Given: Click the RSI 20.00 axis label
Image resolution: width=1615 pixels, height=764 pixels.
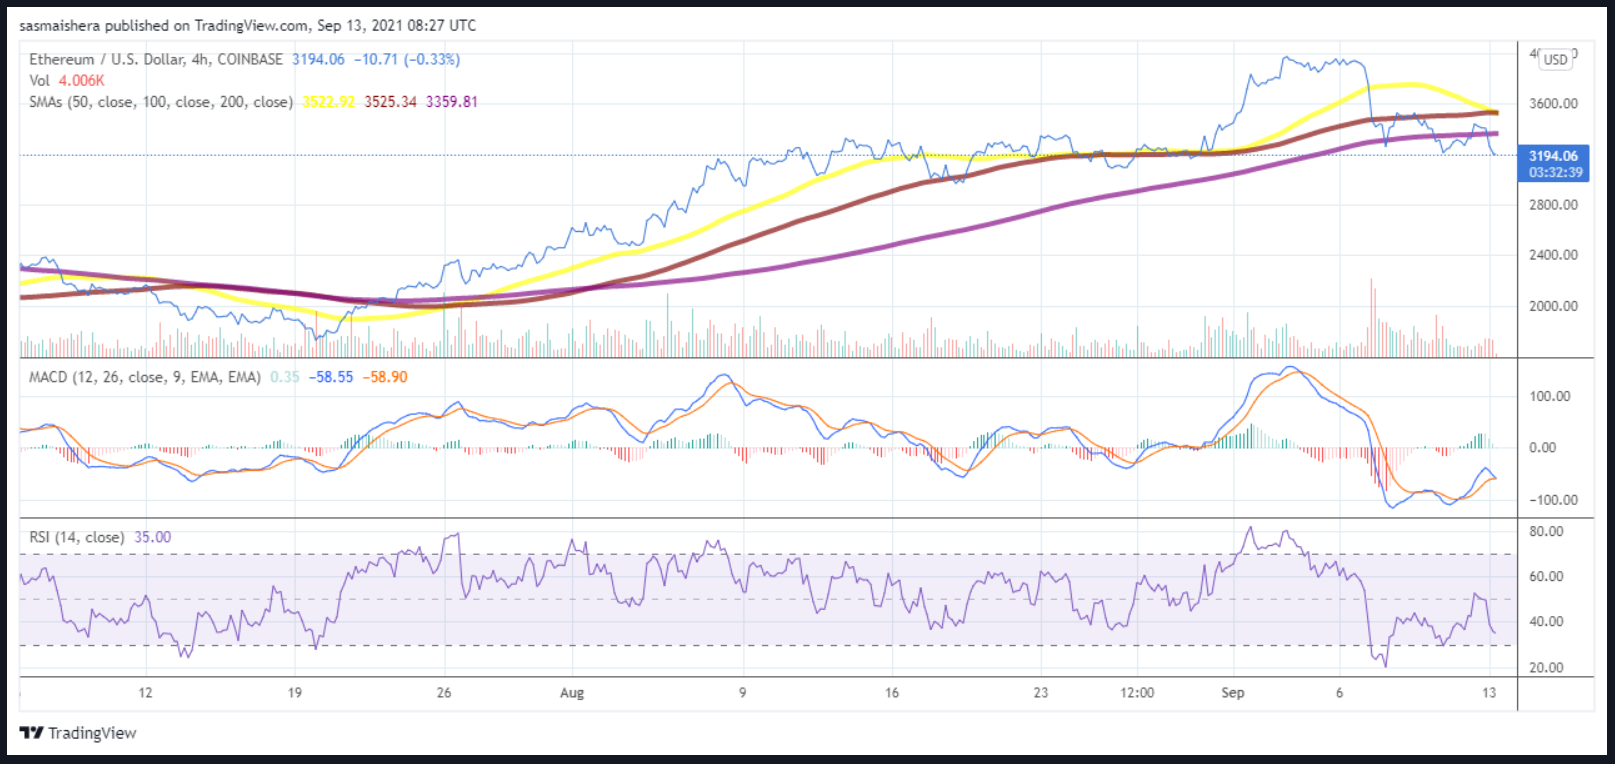Looking at the screenshot, I should coord(1546,667).
